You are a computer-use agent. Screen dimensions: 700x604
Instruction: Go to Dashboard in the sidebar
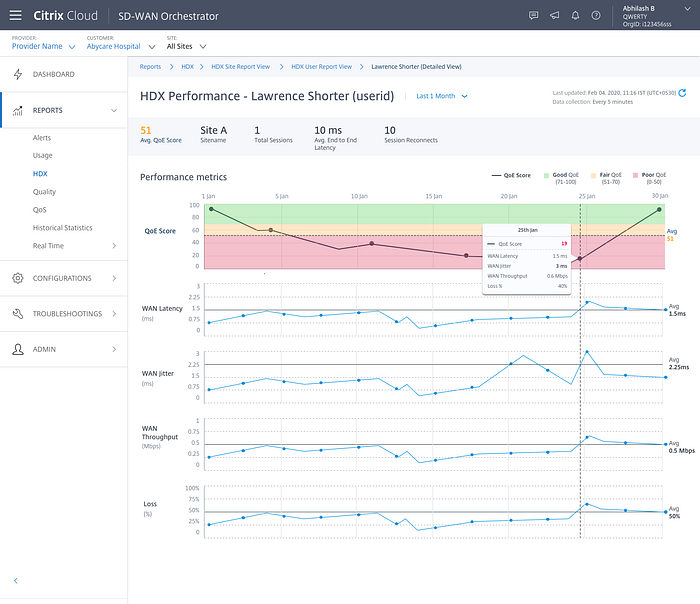54,74
